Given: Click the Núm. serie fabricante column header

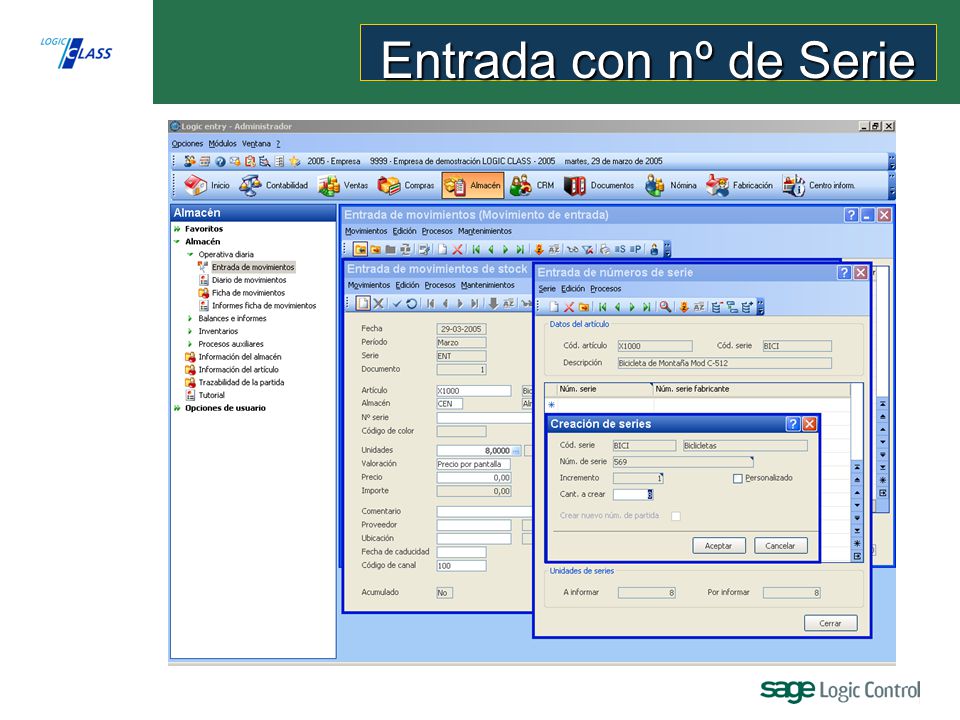Looking at the screenshot, I should (x=752, y=389).
